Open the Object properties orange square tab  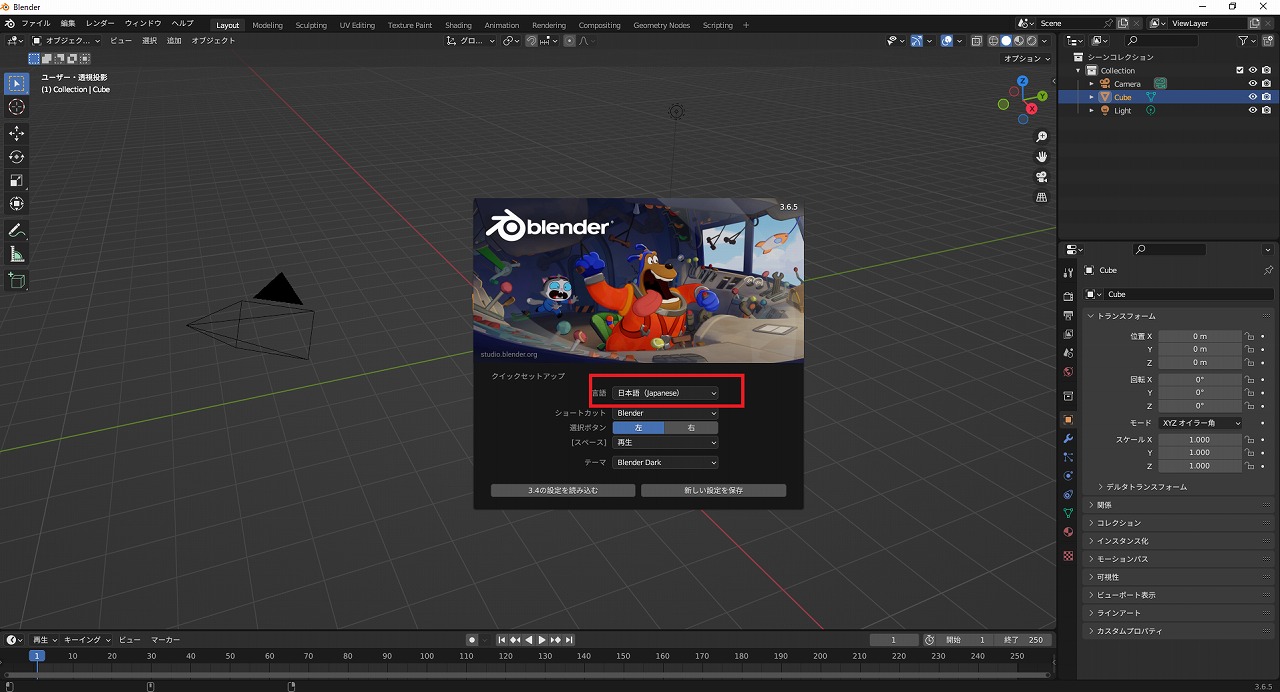tap(1068, 420)
